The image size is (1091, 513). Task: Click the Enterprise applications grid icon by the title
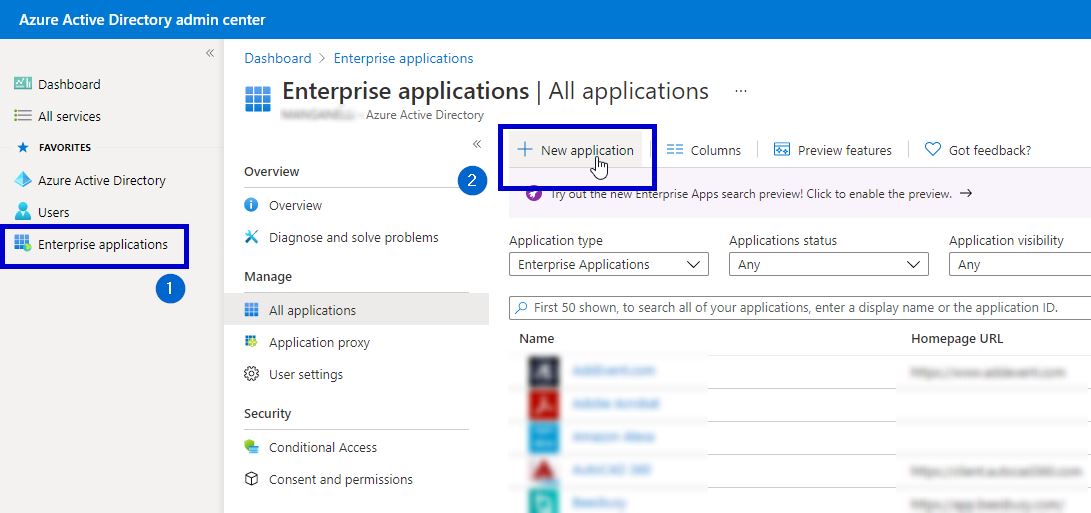point(258,99)
